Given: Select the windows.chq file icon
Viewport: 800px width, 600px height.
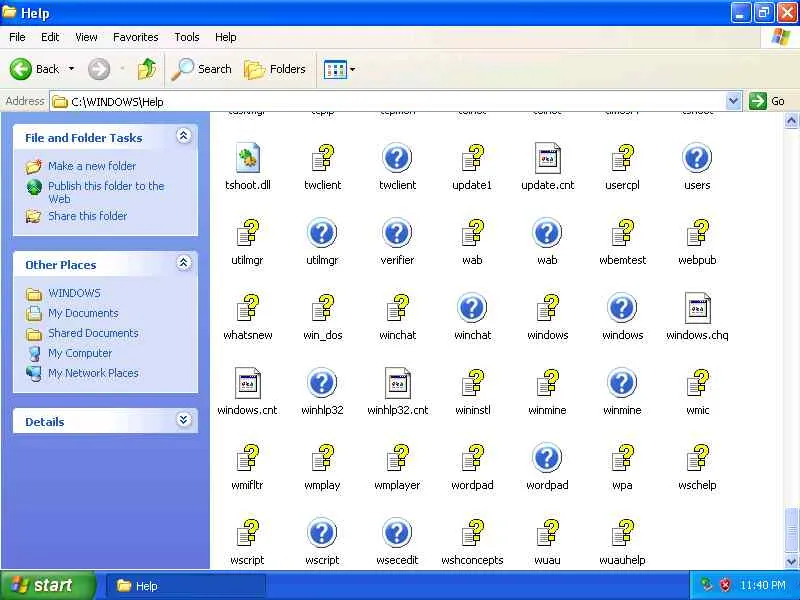Looking at the screenshot, I should 697,308.
